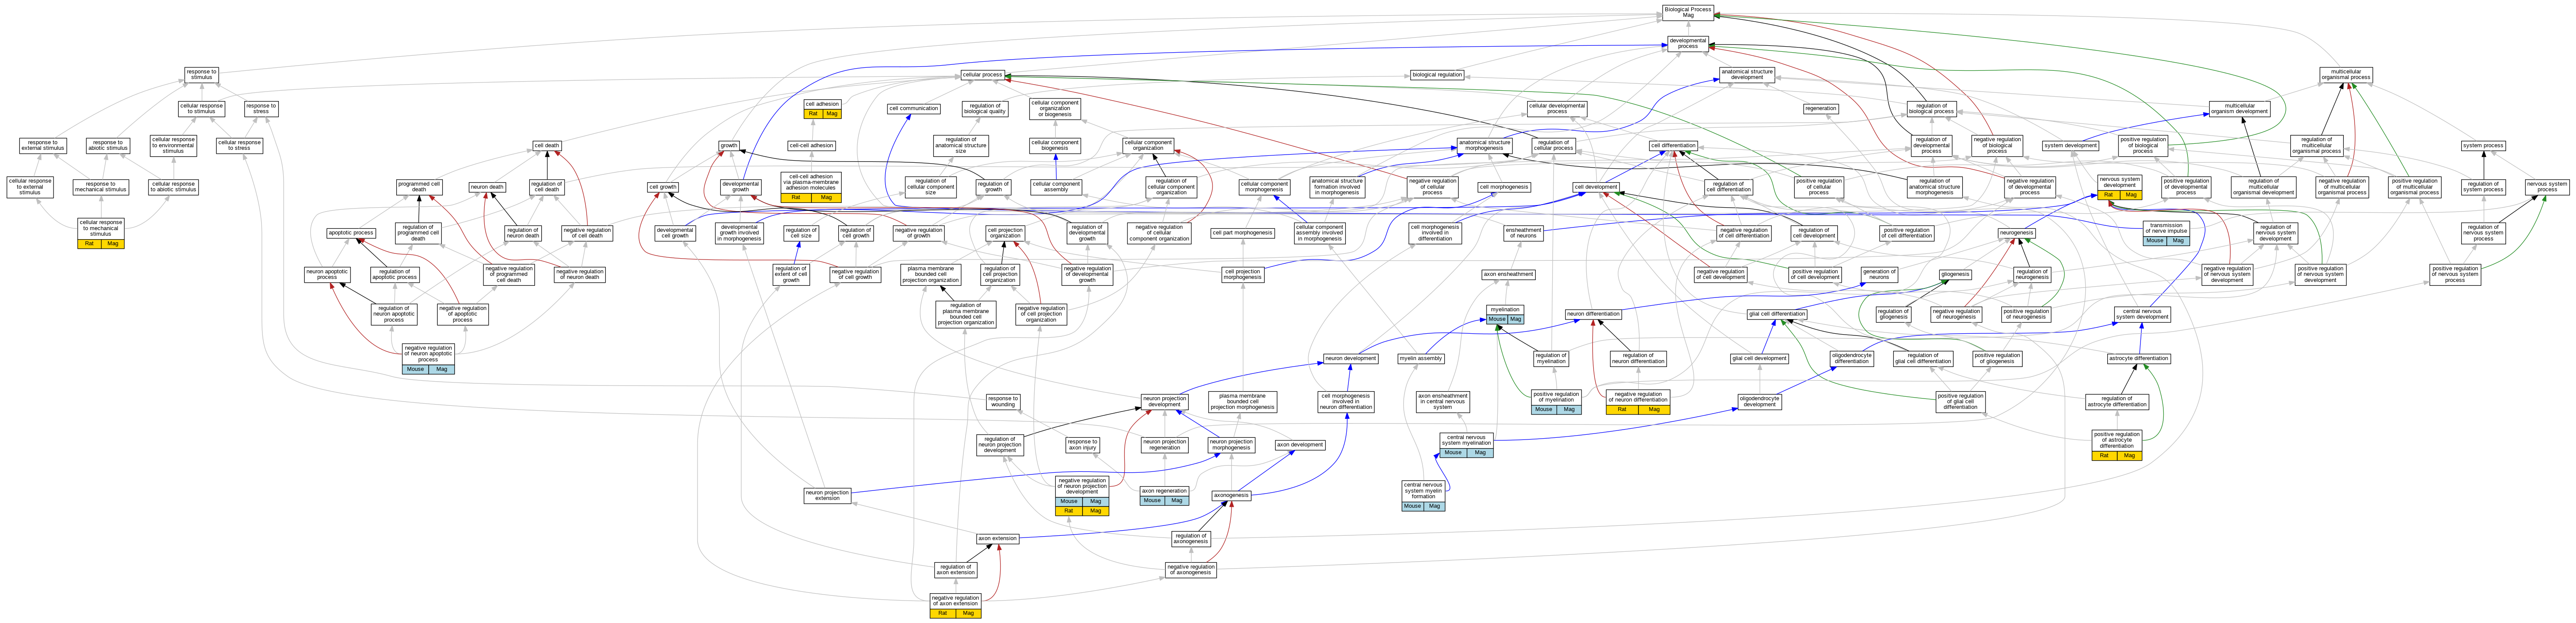Viewport: 2576px width, 623px height.
Task: Click the 'biological regulation' node
Action: click(1437, 75)
